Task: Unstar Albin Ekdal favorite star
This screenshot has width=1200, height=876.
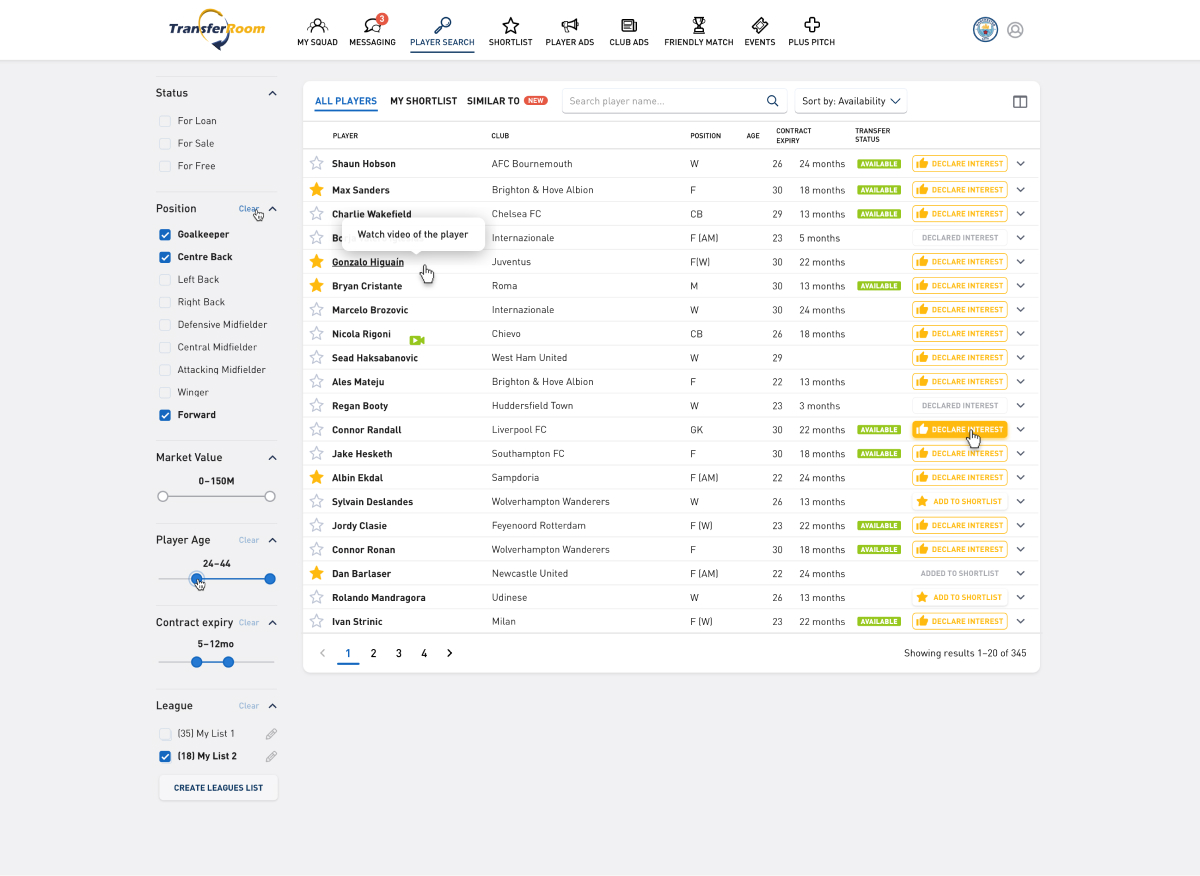Action: tap(317, 477)
